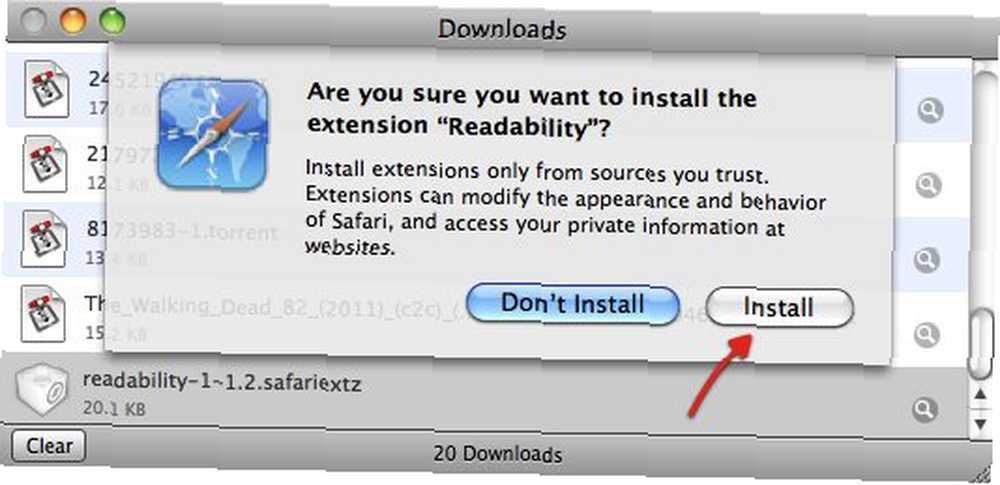Click the vertical scrollbar thumb
Image resolution: width=1000 pixels, height=485 pixels.
[981, 345]
